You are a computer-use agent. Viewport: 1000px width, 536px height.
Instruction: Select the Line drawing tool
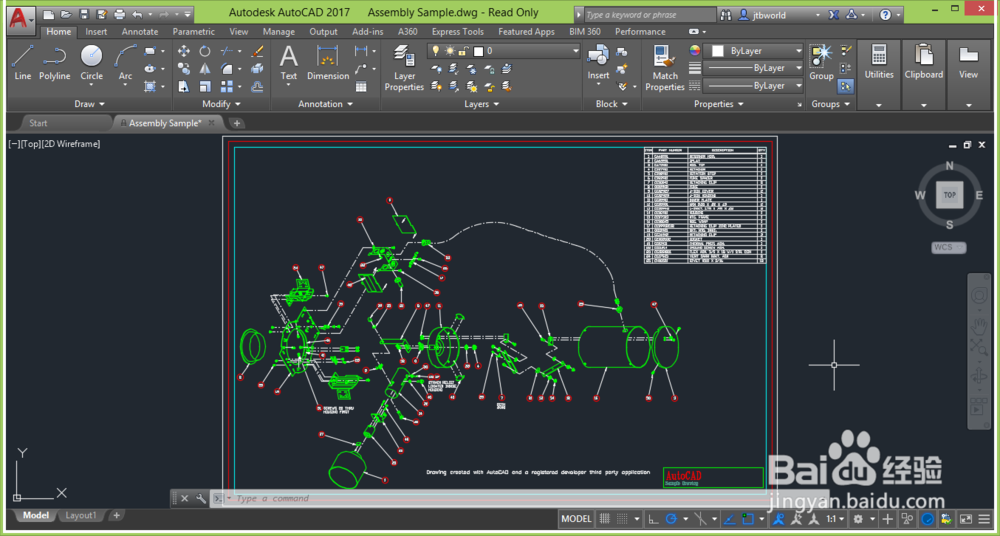coord(22,63)
